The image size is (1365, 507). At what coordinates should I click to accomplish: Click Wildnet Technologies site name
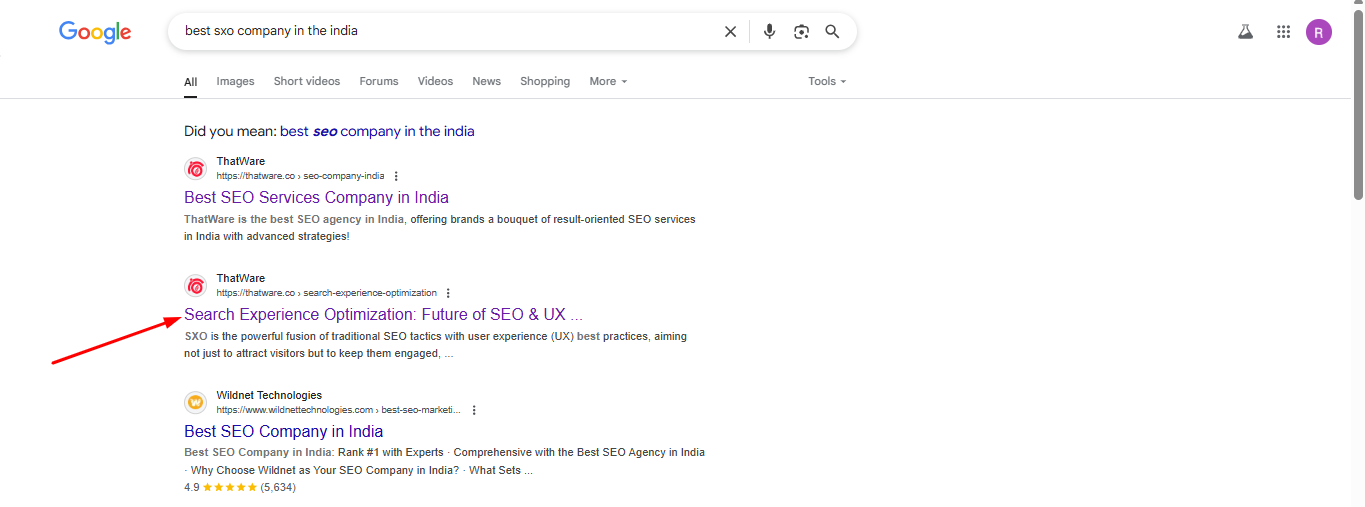click(x=269, y=395)
